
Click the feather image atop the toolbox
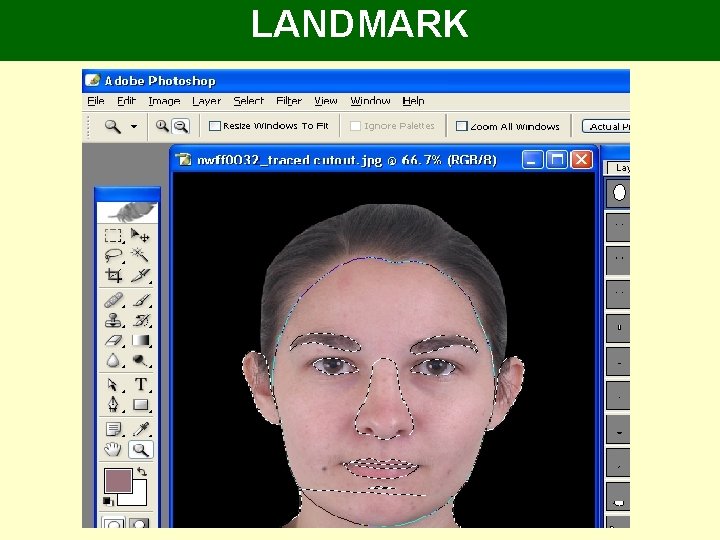coord(127,212)
